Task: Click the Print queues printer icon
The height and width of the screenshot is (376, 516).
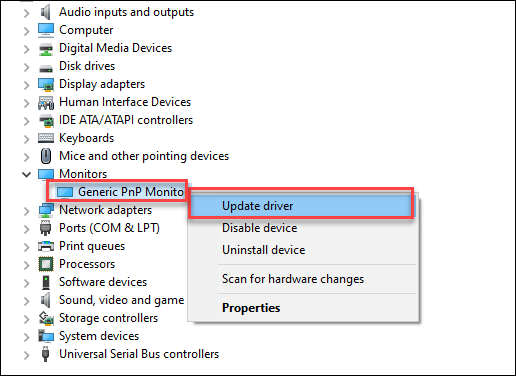Action: [x=46, y=246]
